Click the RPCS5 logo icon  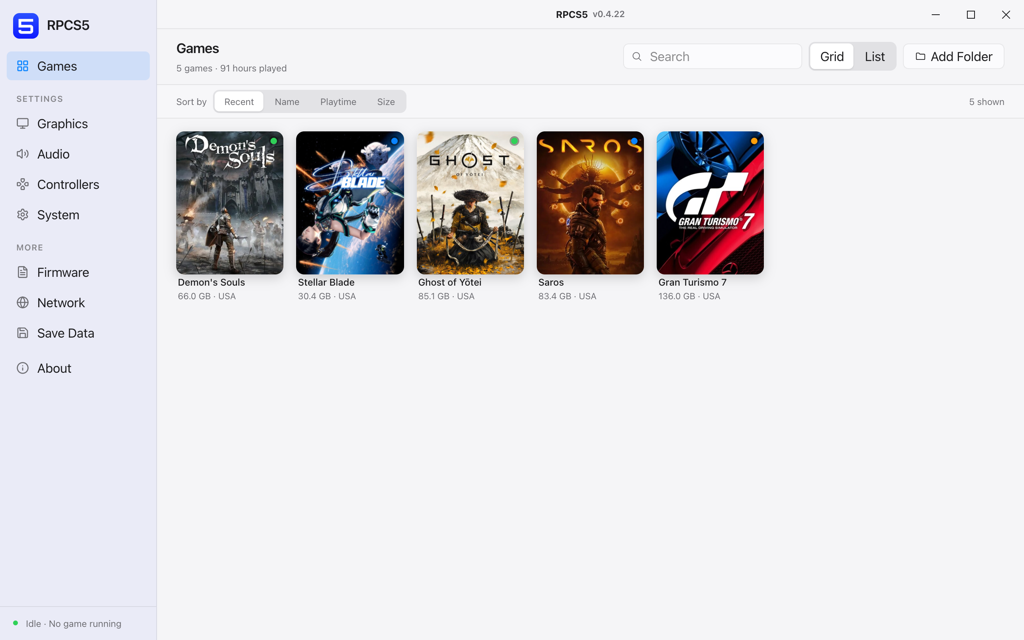click(25, 25)
